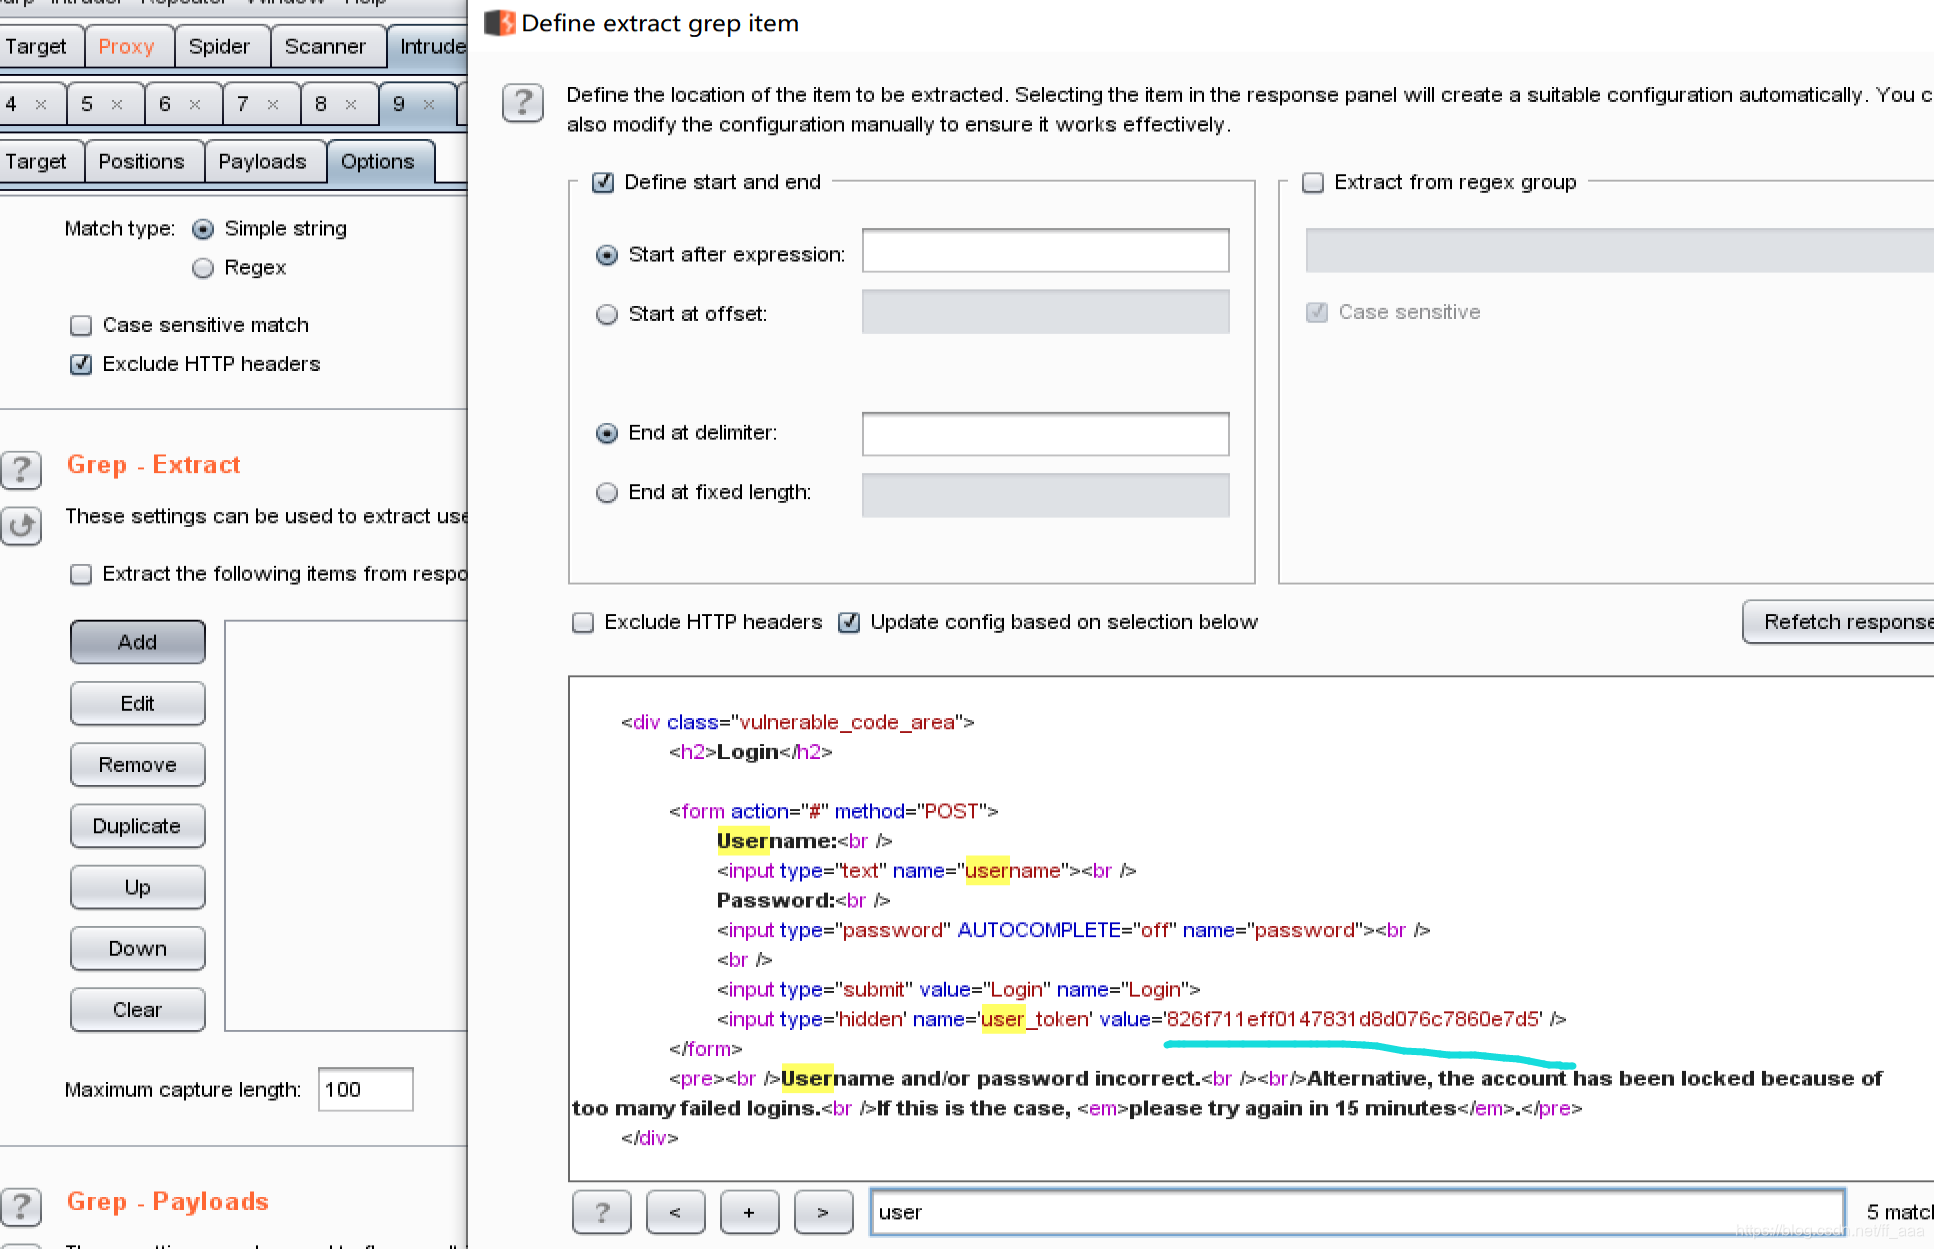The height and width of the screenshot is (1249, 1934).
Task: Select the Regex match type radio
Action: pyautogui.click(x=203, y=268)
